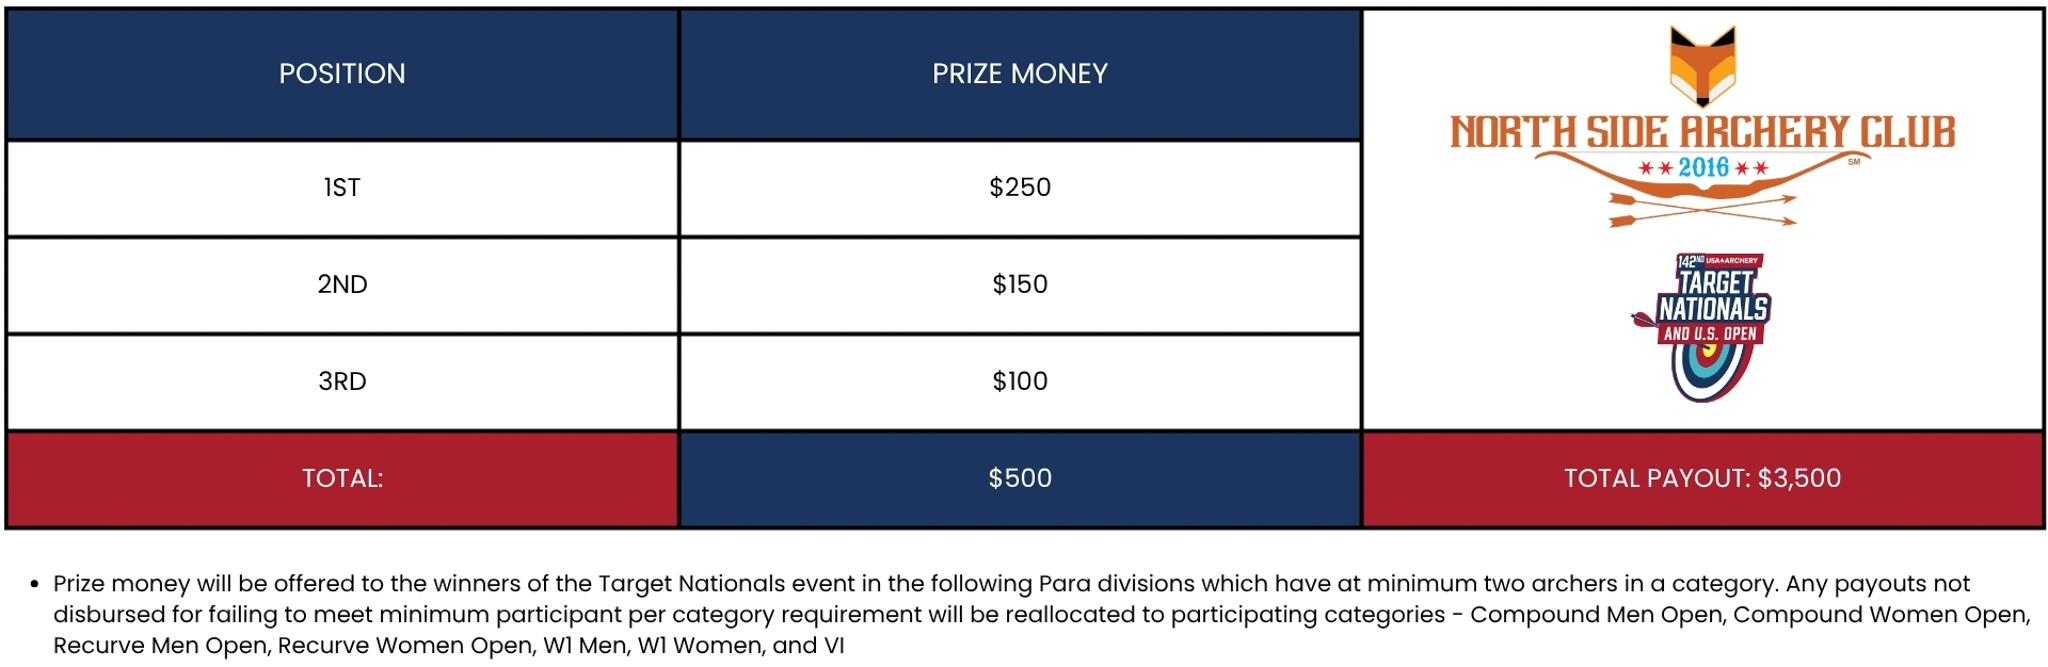Click the bullet point before the footnote
This screenshot has width=2048, height=667.
click(x=35, y=584)
